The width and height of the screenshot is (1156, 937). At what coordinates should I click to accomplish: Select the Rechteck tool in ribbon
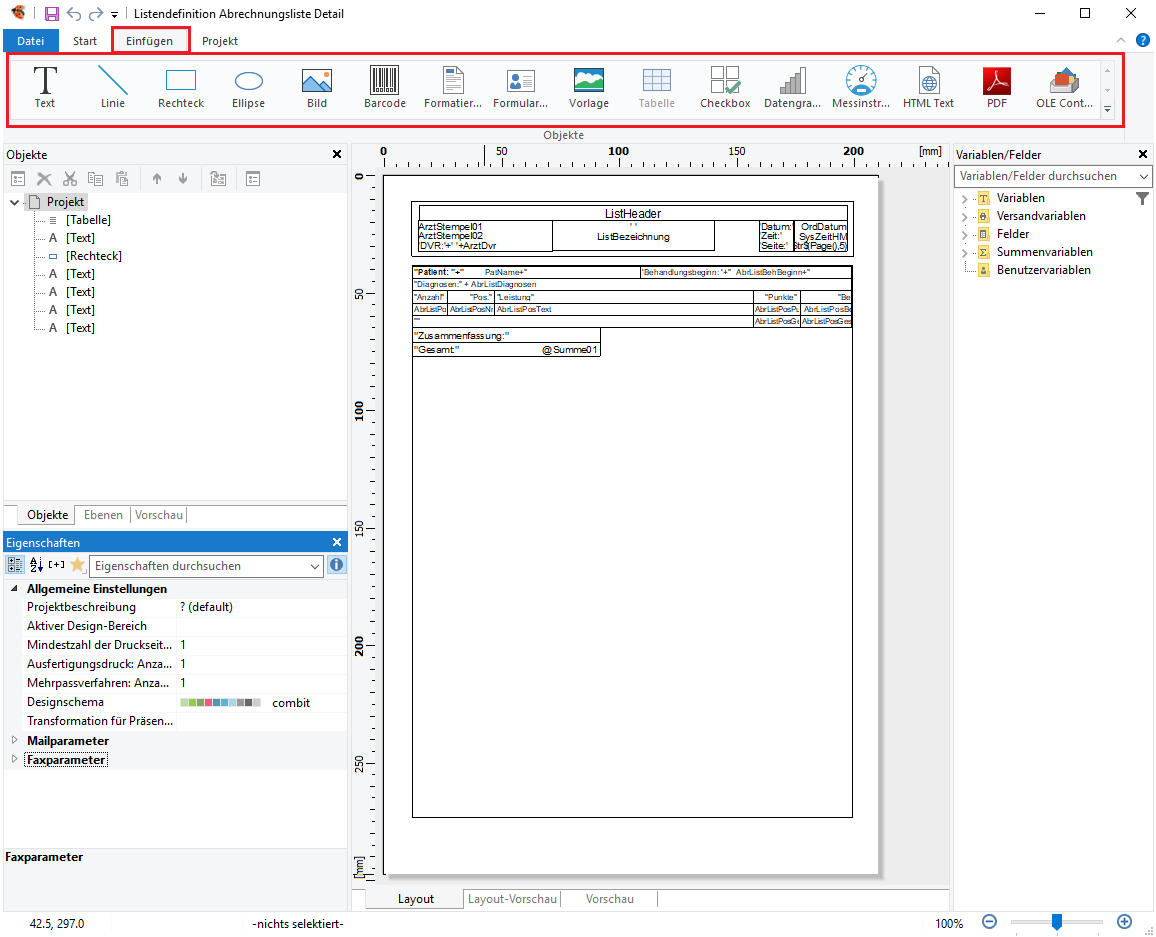181,87
